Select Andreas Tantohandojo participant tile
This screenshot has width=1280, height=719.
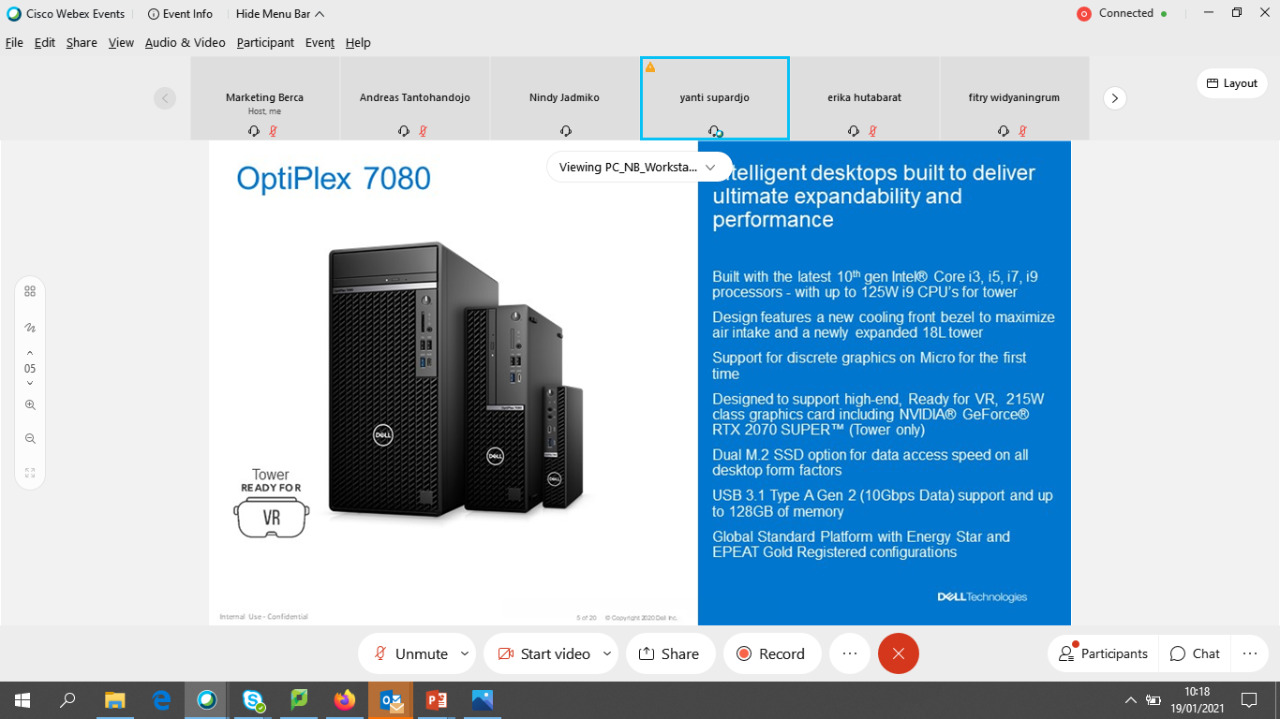(x=415, y=98)
